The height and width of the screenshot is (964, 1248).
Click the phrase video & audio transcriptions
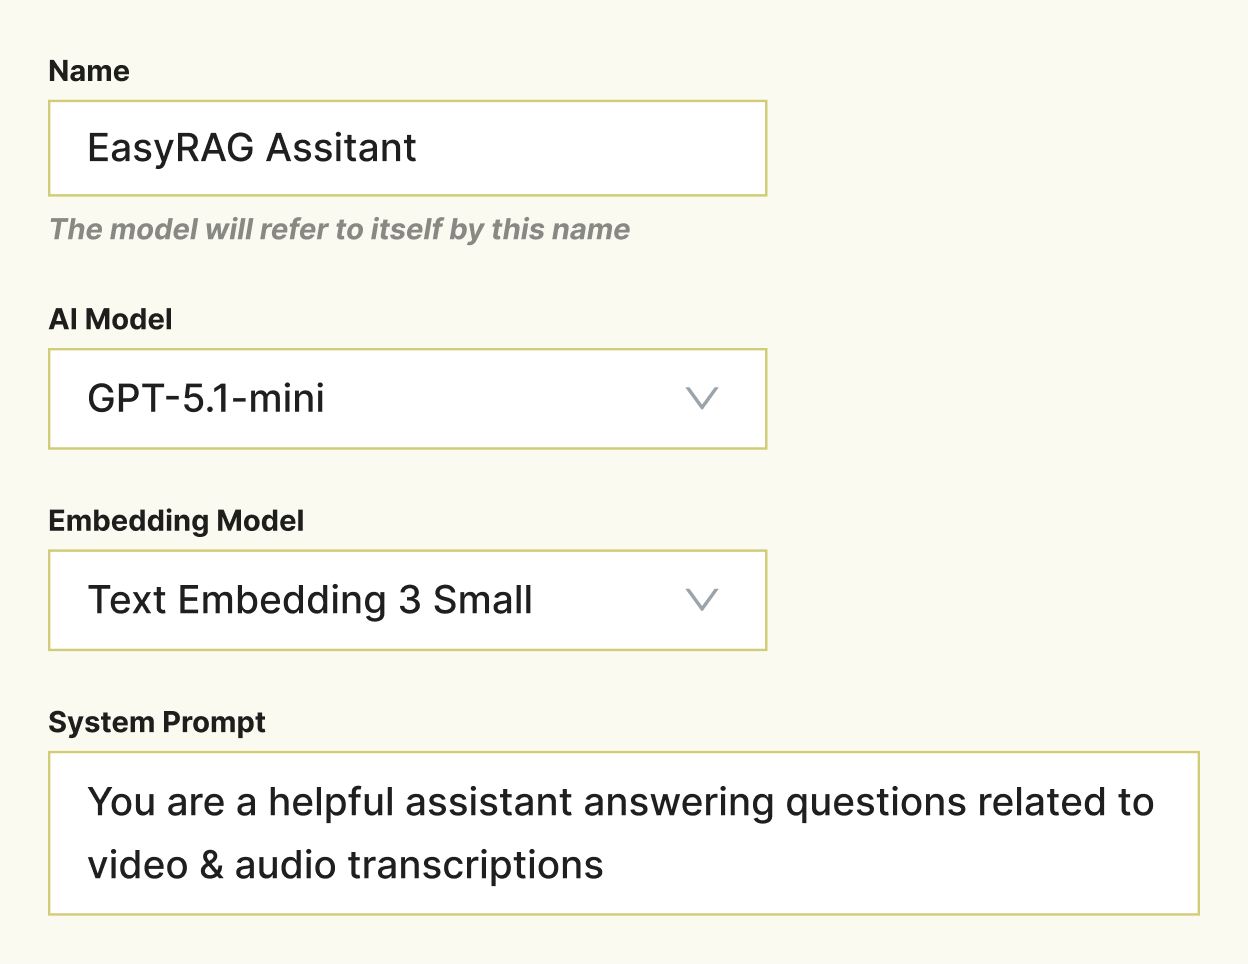[346, 864]
